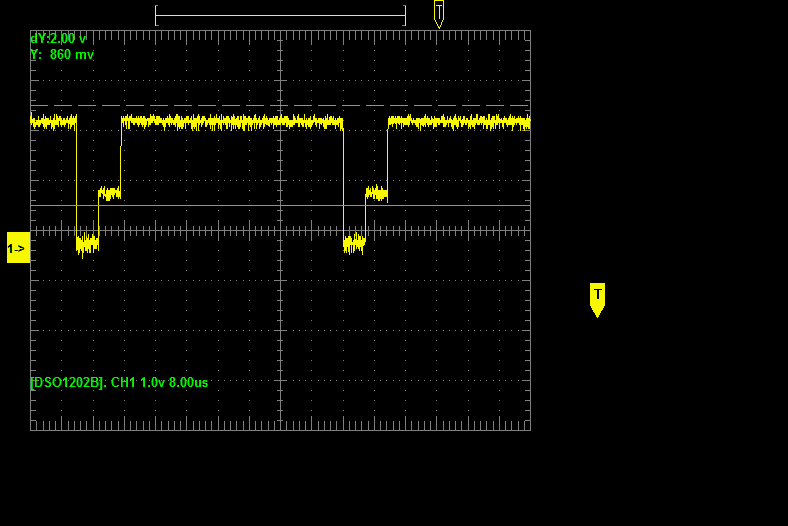Select the trigger level marker on the right
788x526 pixels.
point(597,300)
